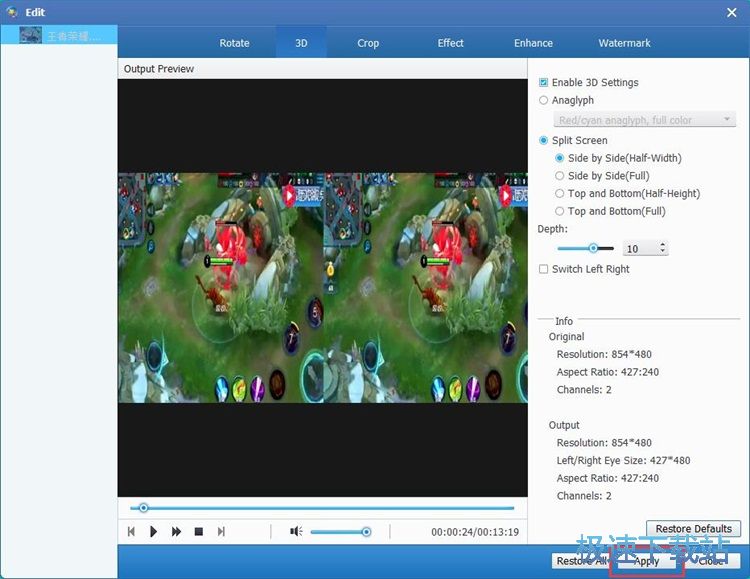Click the Close button at bottom
Screen dimensions: 750x579
[710, 561]
